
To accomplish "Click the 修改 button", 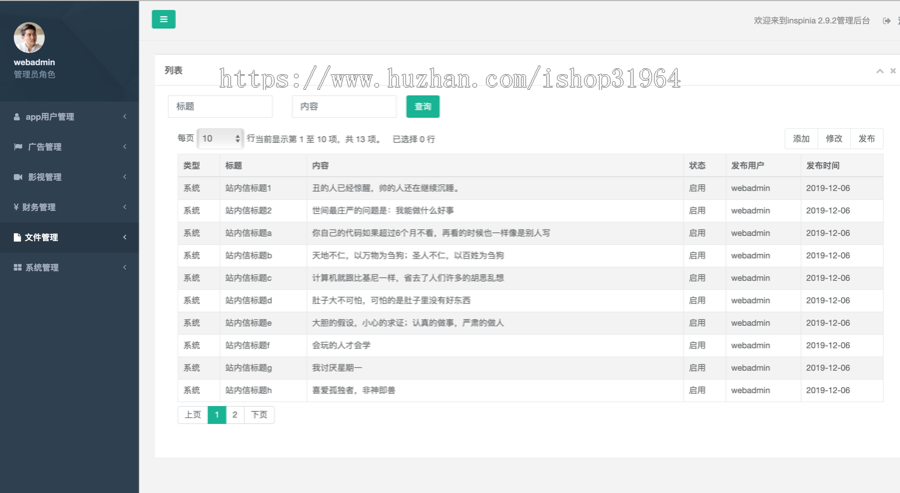I will click(834, 138).
